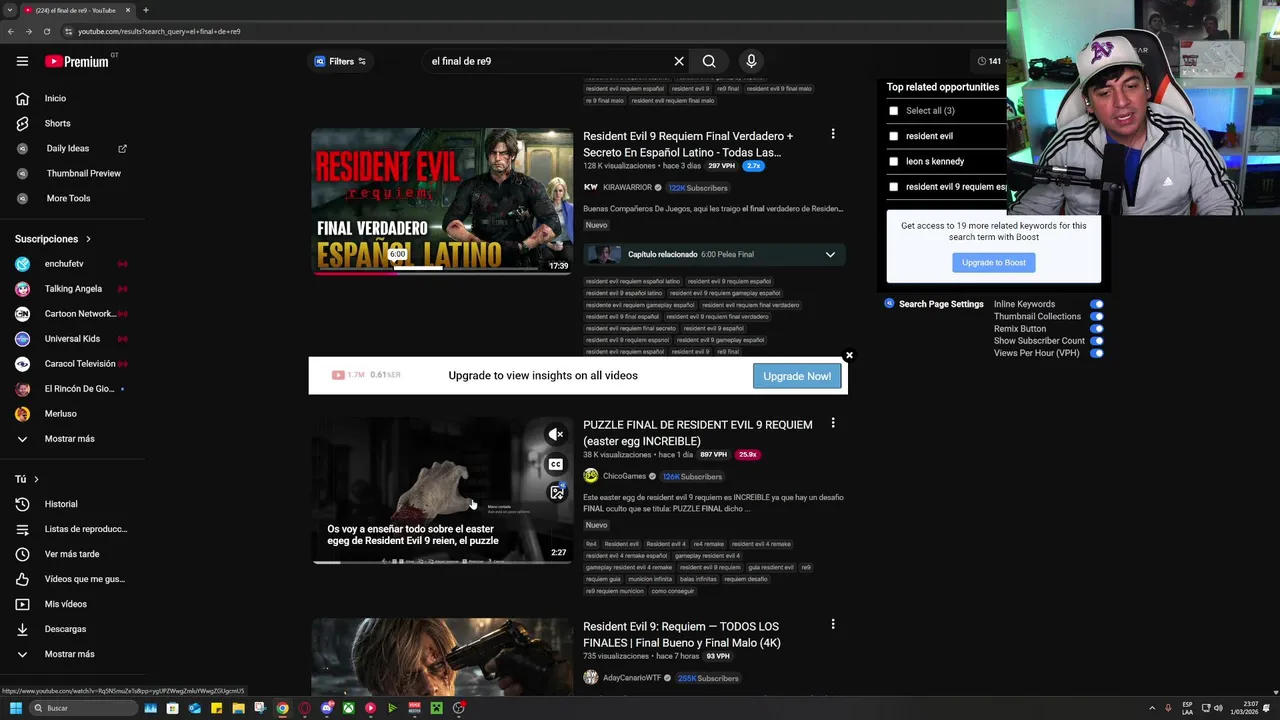Open the Resident Evil Final Verdadero thumbnail
Image resolution: width=1280 pixels, height=720 pixels.
(442, 200)
